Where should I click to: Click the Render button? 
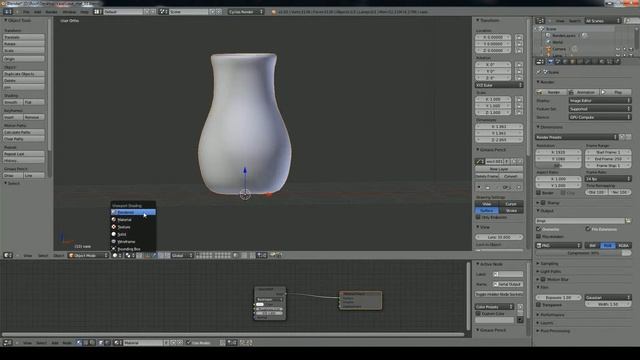[x=551, y=92]
